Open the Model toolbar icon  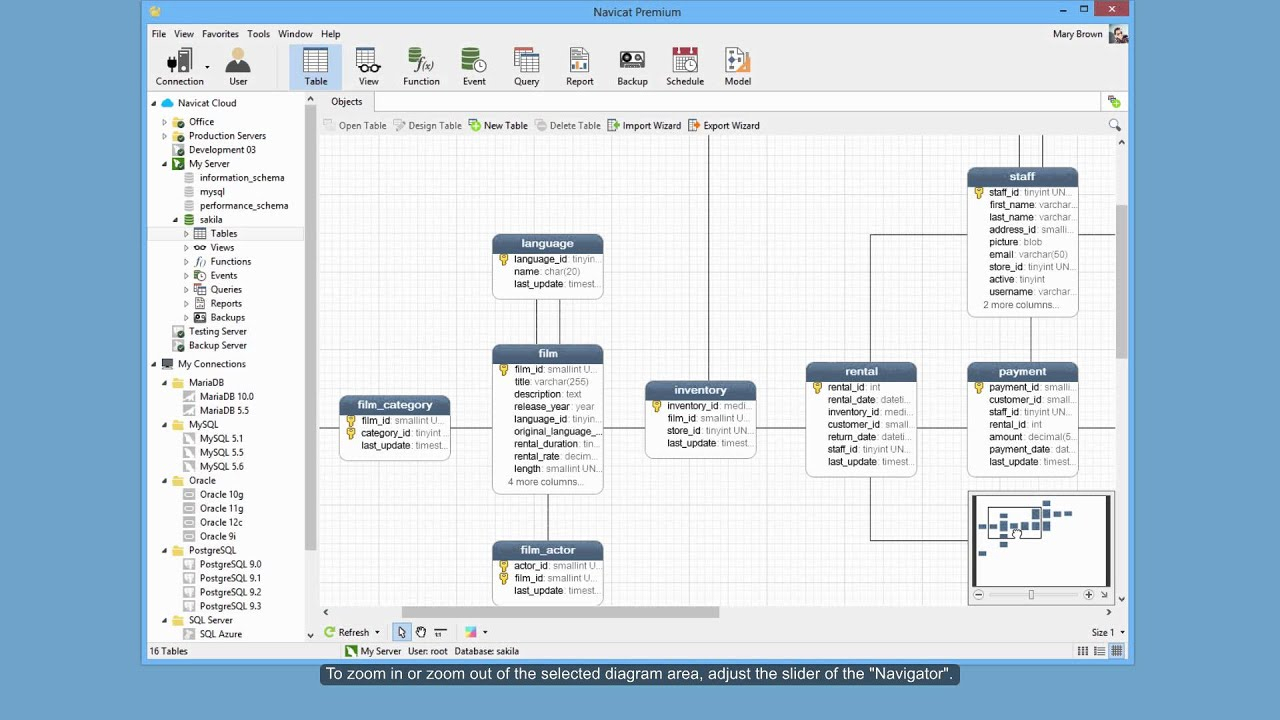tap(738, 67)
